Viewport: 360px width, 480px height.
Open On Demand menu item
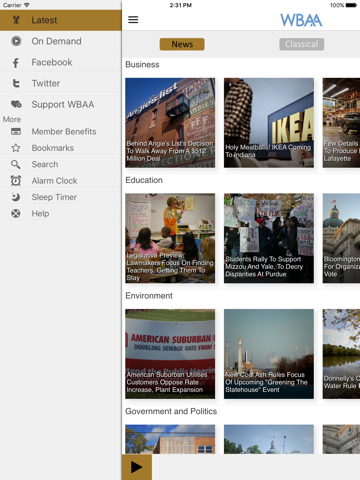pos(61,41)
